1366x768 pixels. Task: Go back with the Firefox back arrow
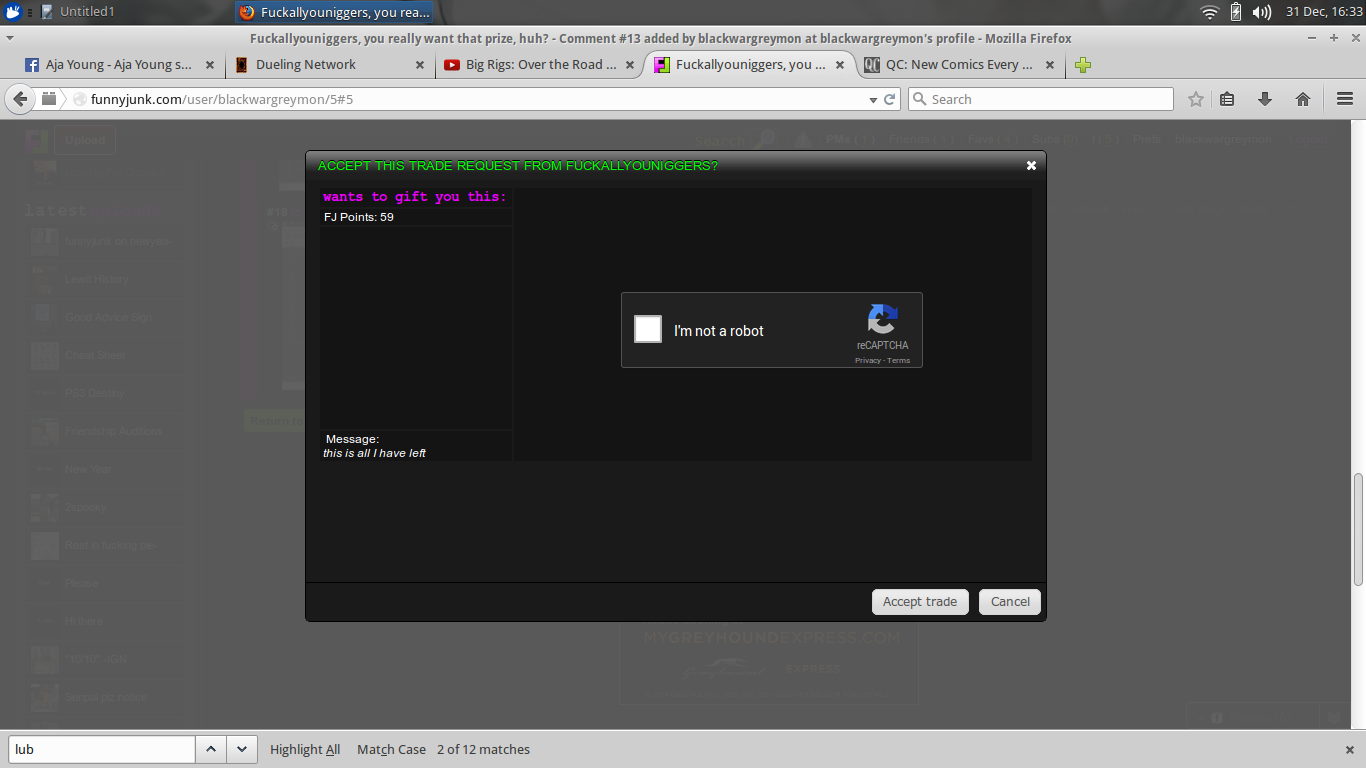click(x=20, y=99)
